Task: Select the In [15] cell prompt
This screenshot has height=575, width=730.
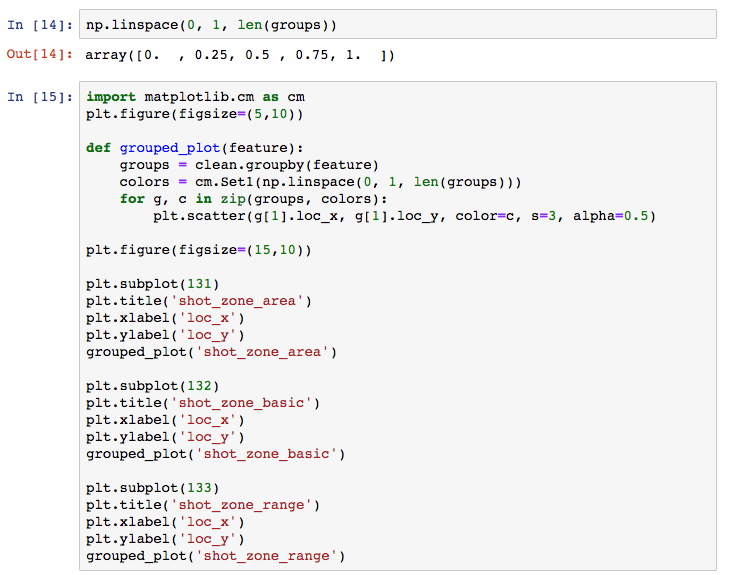Action: point(39,97)
